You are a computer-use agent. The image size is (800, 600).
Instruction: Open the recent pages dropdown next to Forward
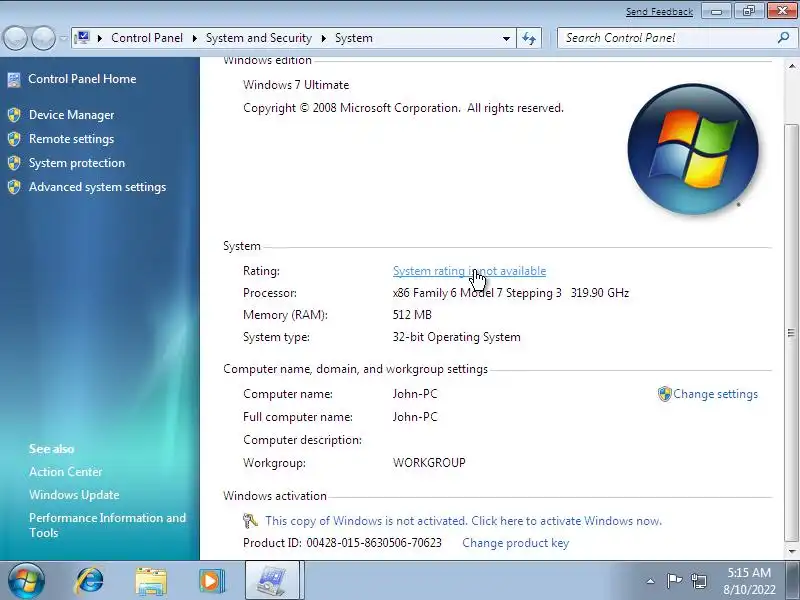pos(63,38)
